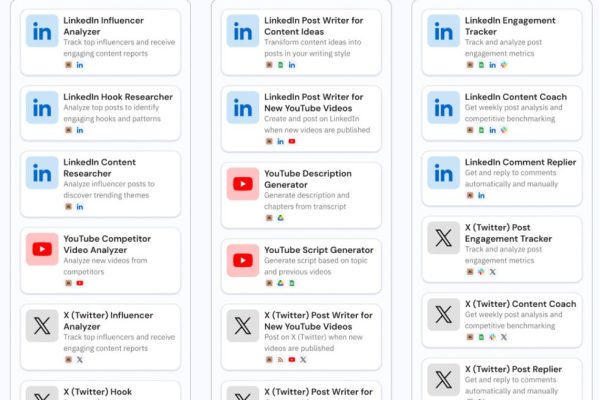
Task: Click the YouTube logo on YouTube Script Generator
Action: pyautogui.click(x=243, y=261)
